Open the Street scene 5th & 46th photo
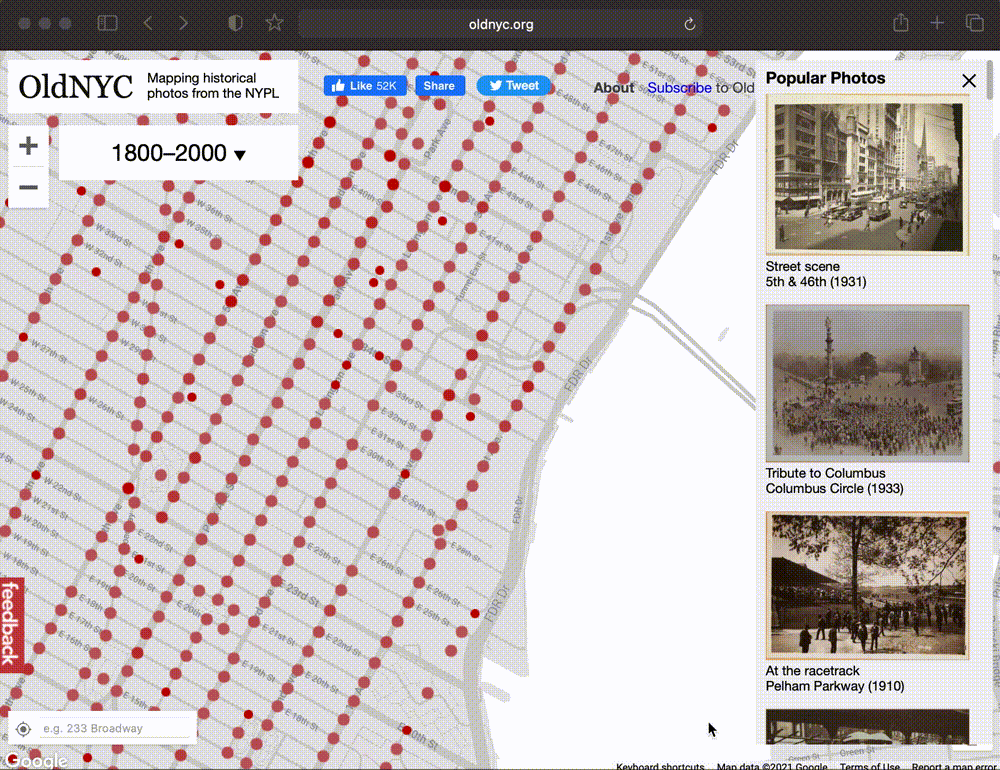Screen dimensions: 1000x770 click(x=867, y=175)
